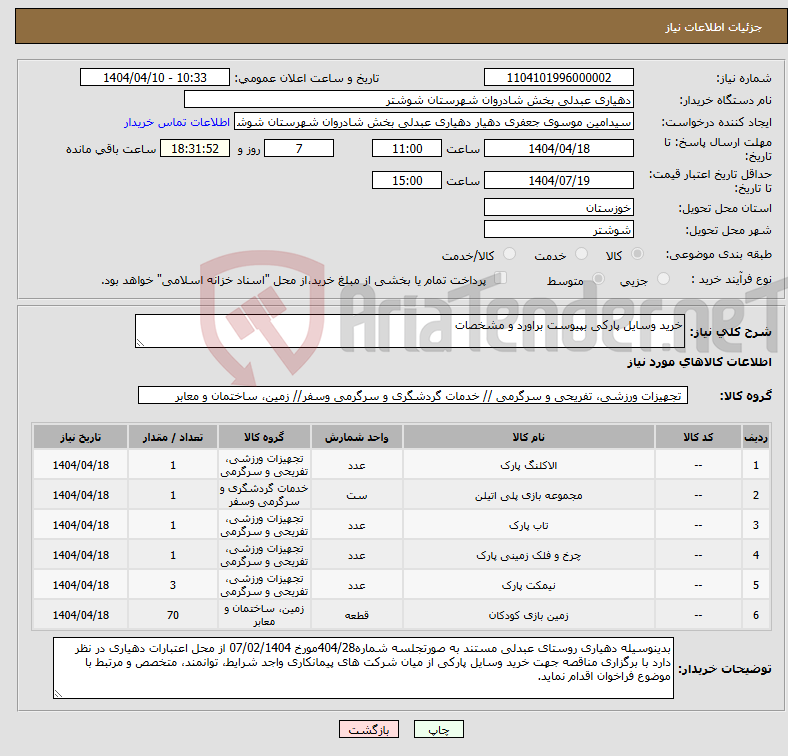Click the province field خوزستان

tap(558, 207)
